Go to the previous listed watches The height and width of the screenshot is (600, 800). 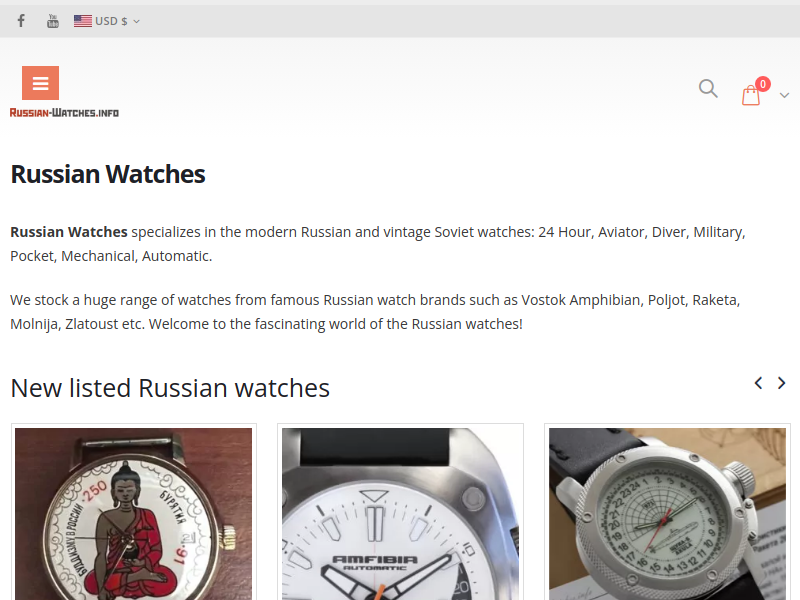tap(759, 383)
